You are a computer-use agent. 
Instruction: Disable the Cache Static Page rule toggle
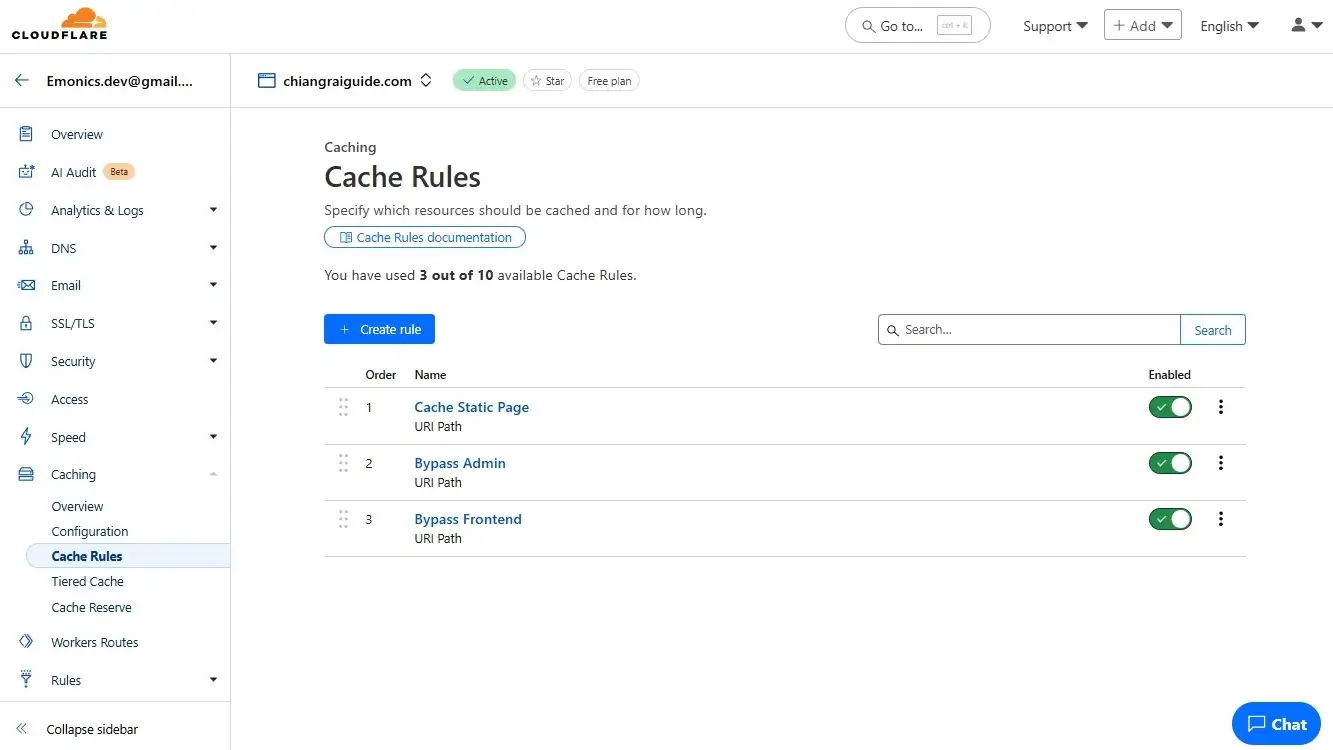click(x=1170, y=407)
